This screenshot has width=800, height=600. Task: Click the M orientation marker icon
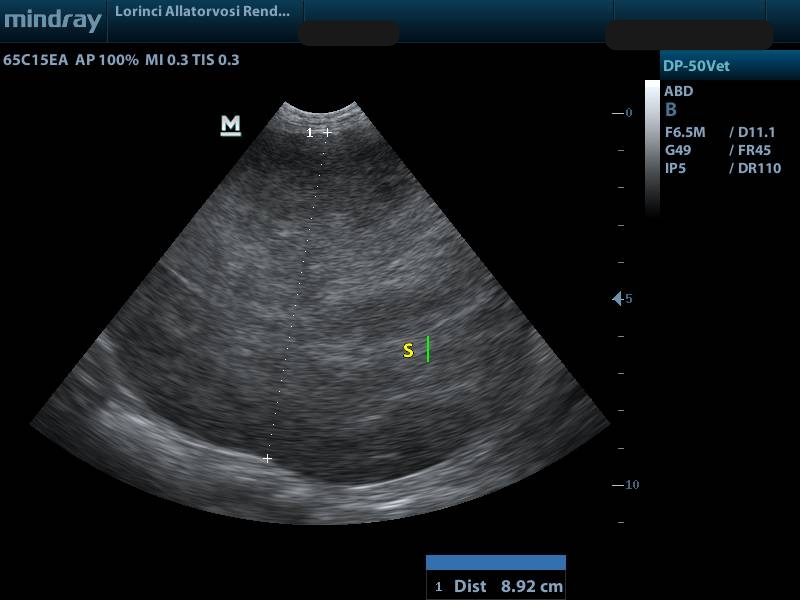231,125
